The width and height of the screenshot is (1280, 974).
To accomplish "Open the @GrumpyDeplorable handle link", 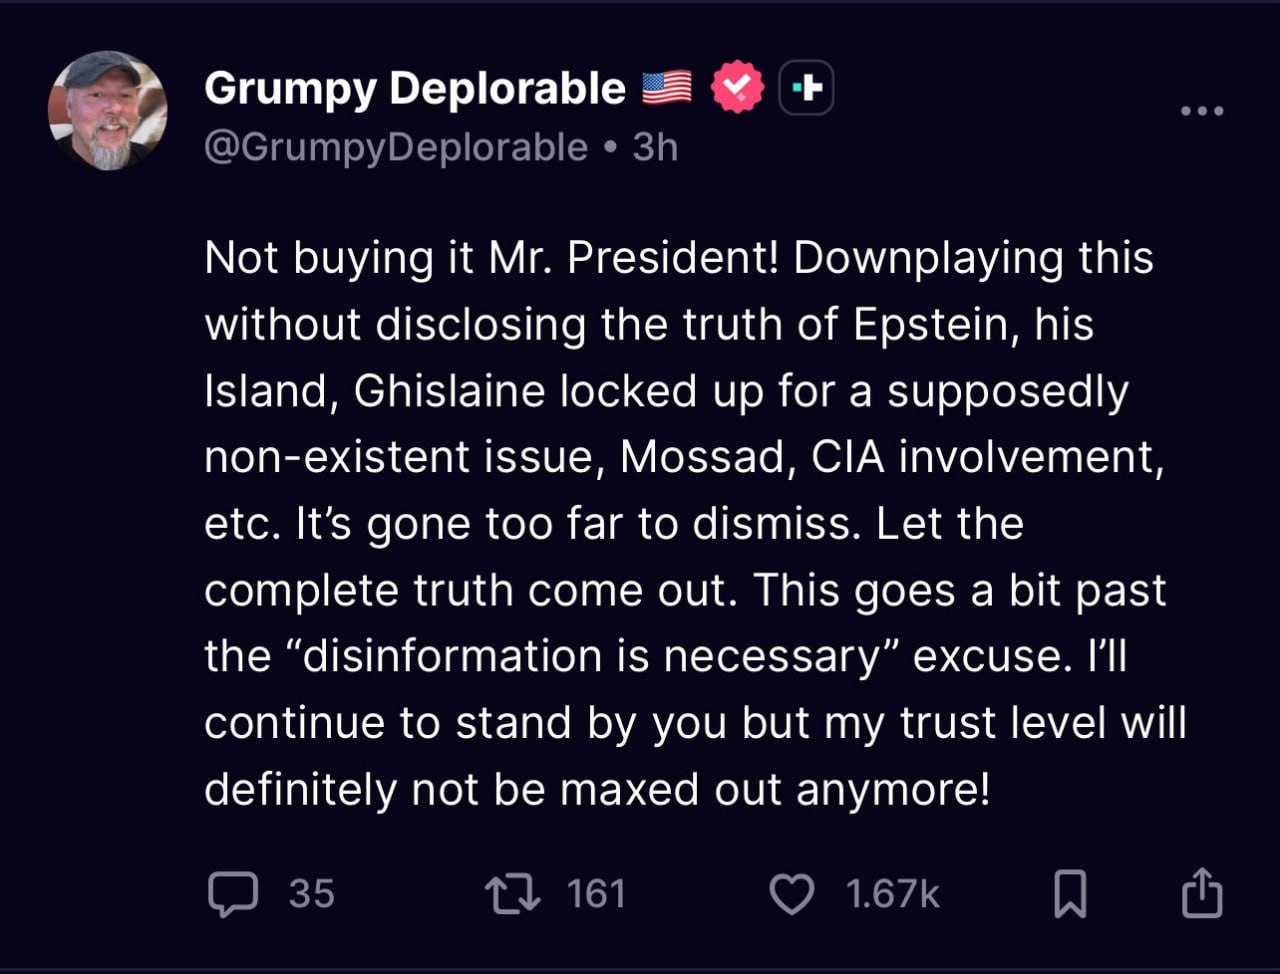I will [x=396, y=147].
